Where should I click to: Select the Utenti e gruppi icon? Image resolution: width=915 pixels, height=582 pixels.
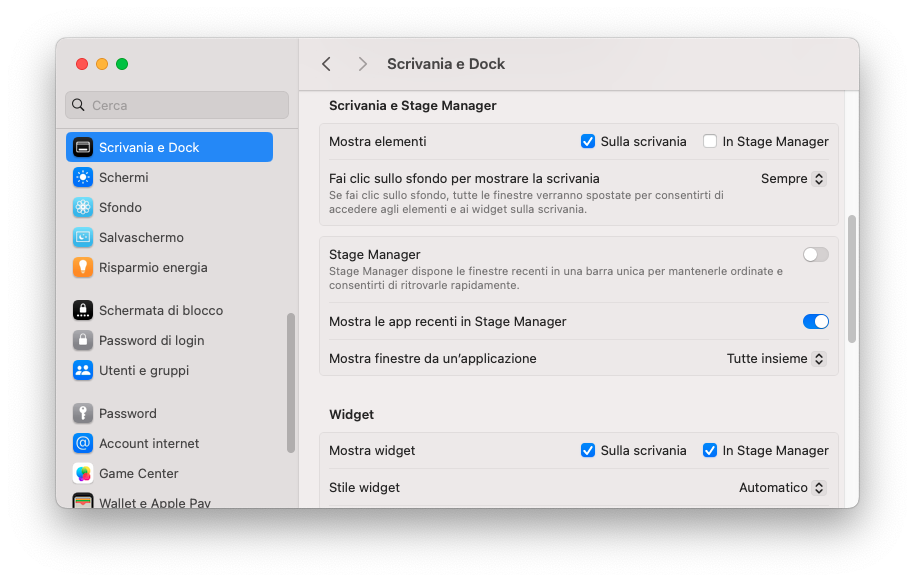pos(83,370)
